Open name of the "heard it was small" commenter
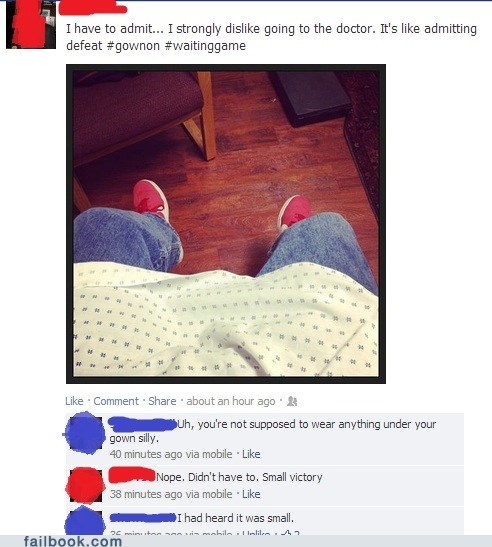Viewport: 492px width, 547px height. pyautogui.click(x=143, y=518)
